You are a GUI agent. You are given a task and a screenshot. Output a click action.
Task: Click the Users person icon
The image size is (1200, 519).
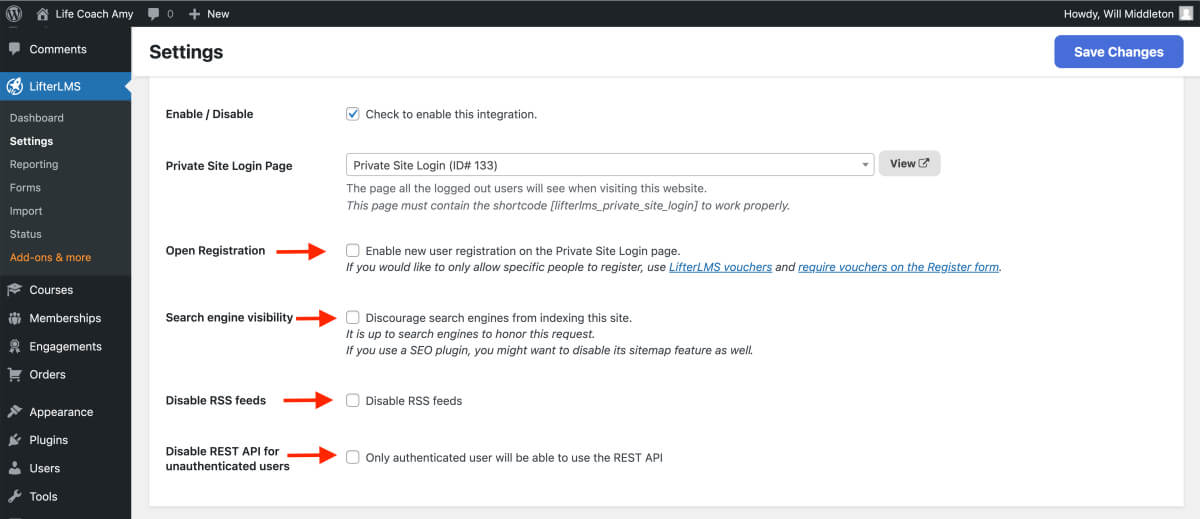coord(14,468)
